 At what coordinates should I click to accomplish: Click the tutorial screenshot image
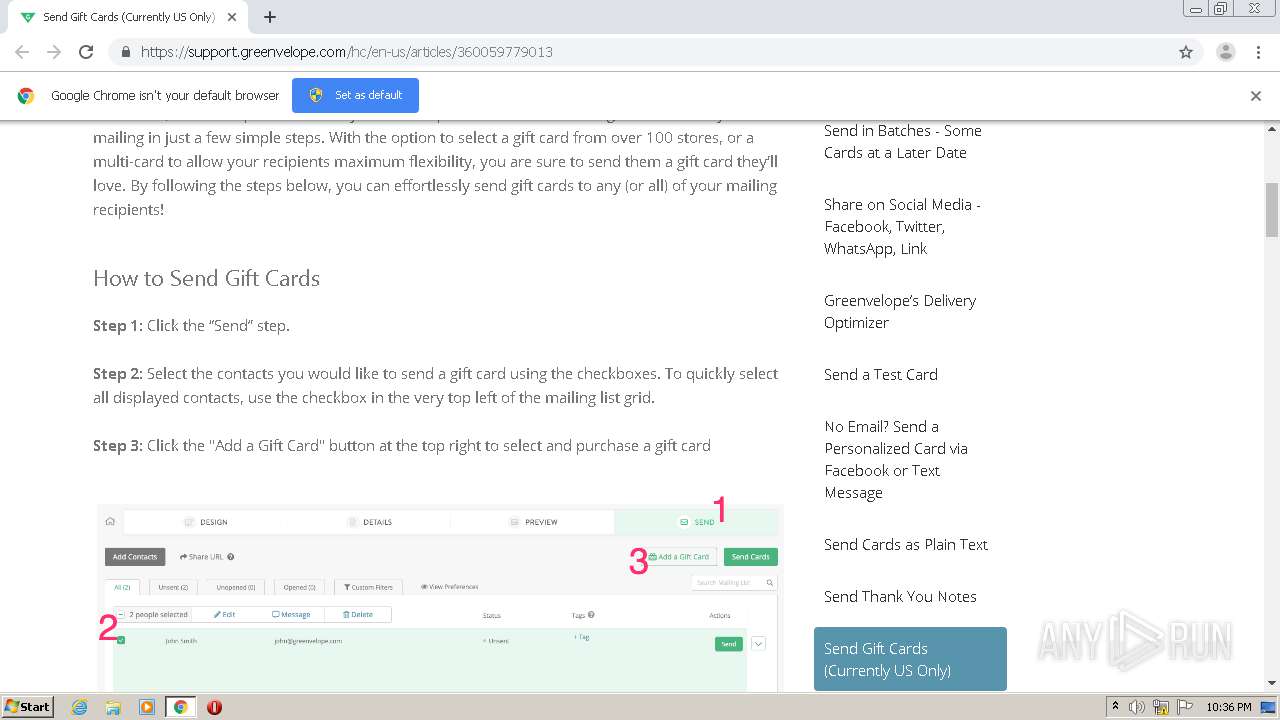[438, 596]
